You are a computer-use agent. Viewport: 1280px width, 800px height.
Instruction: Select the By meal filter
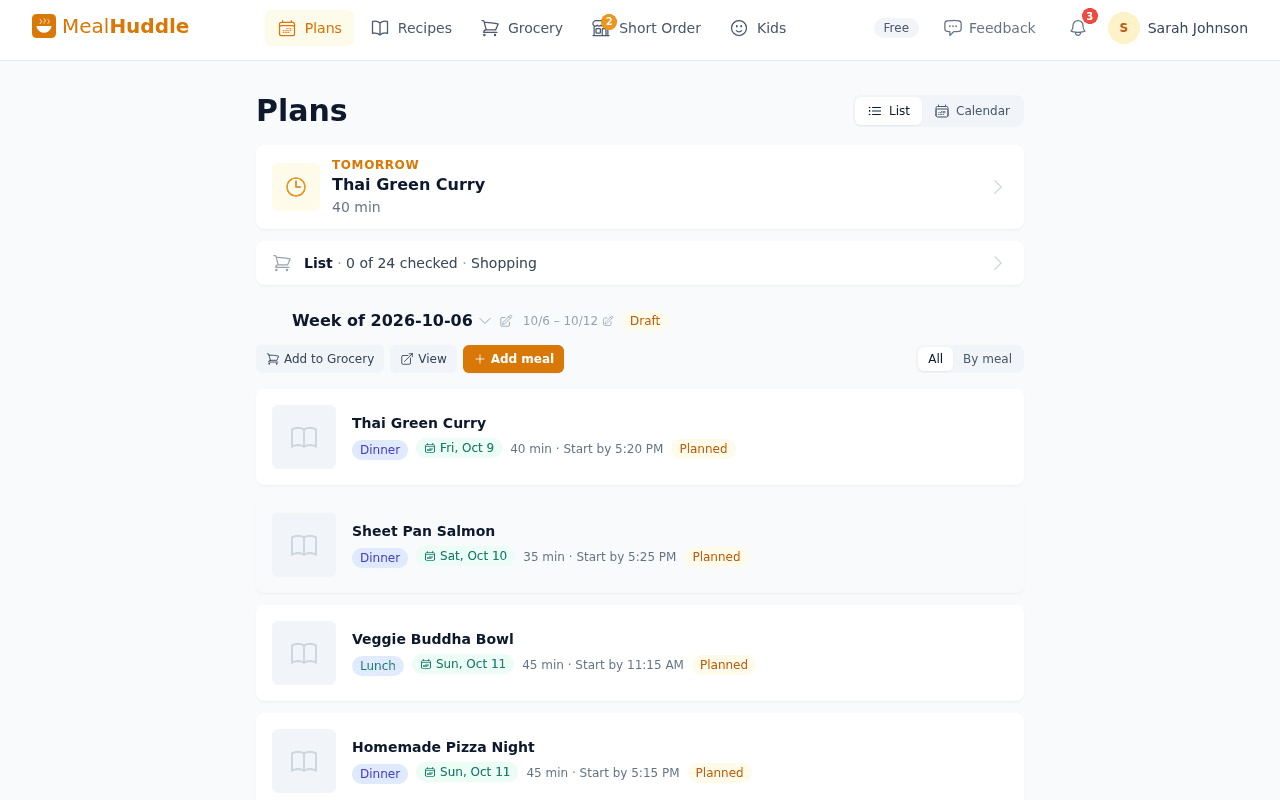[987, 359]
